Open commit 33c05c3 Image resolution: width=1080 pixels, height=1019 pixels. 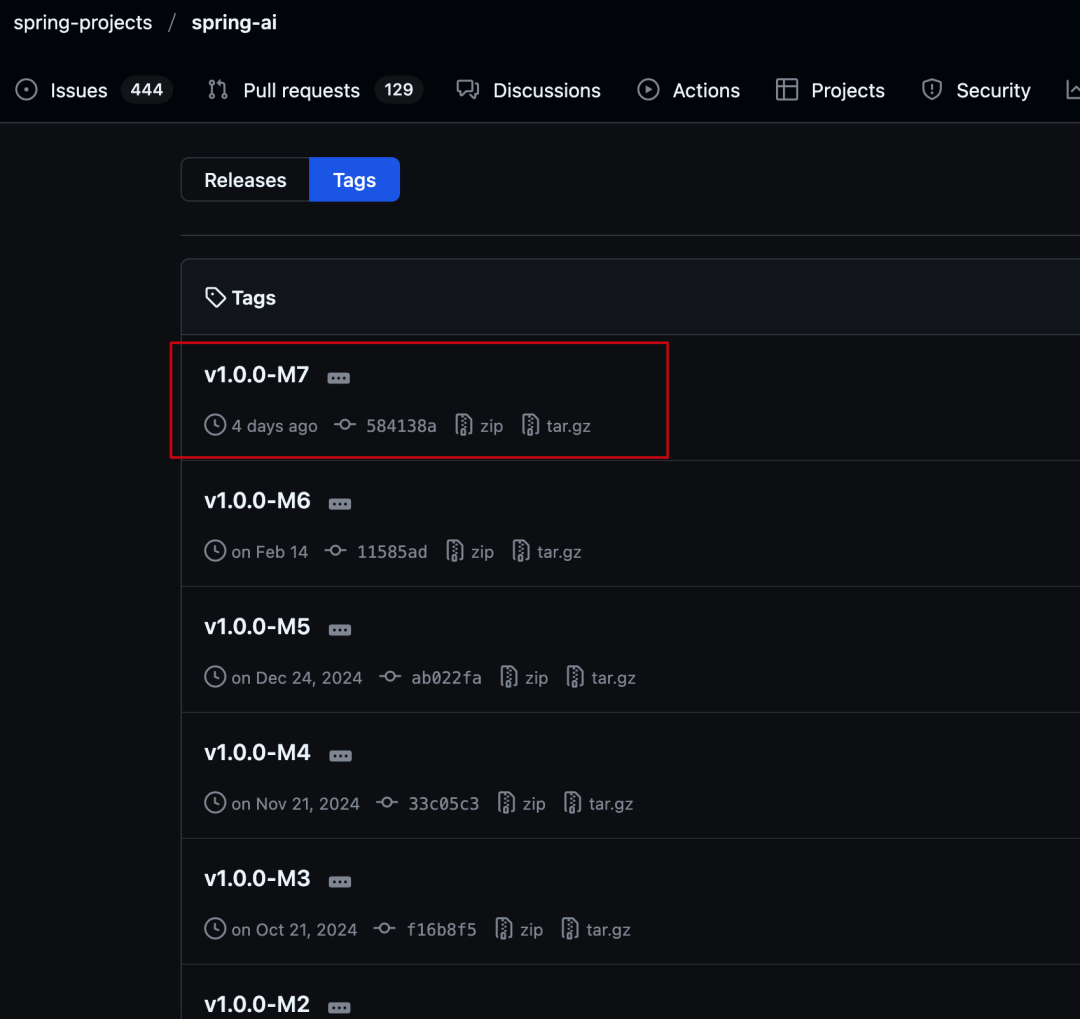(444, 804)
